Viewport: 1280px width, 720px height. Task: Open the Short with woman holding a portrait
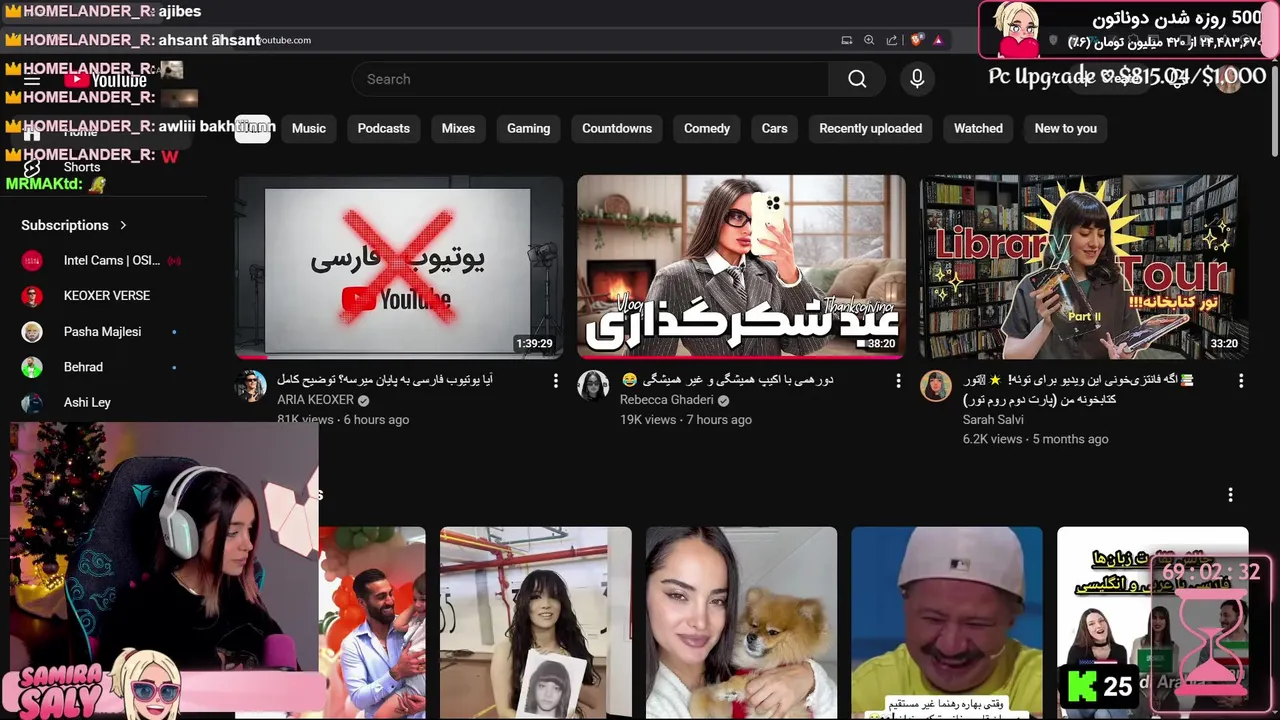[x=536, y=623]
